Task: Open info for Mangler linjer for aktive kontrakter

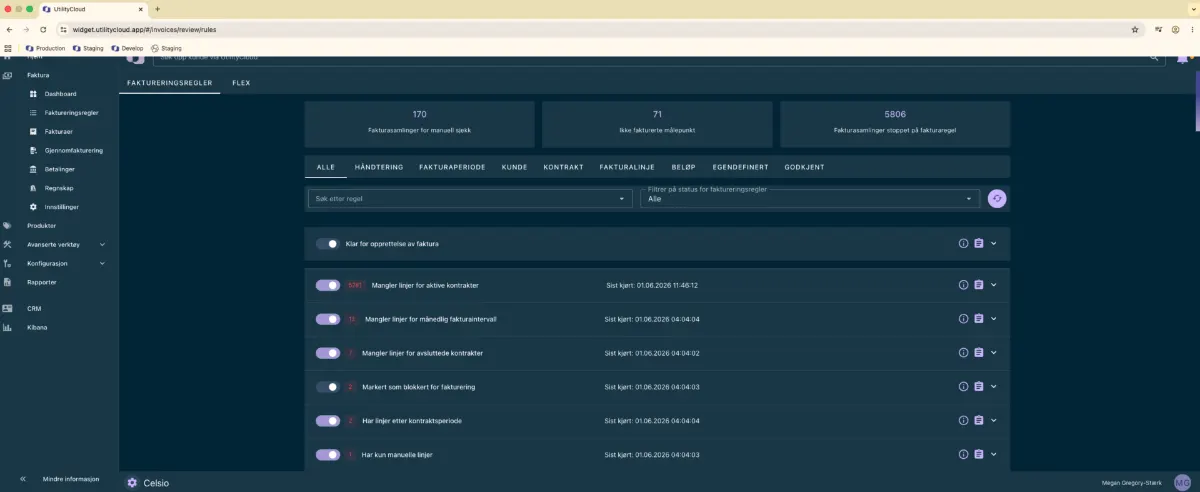Action: tap(964, 285)
